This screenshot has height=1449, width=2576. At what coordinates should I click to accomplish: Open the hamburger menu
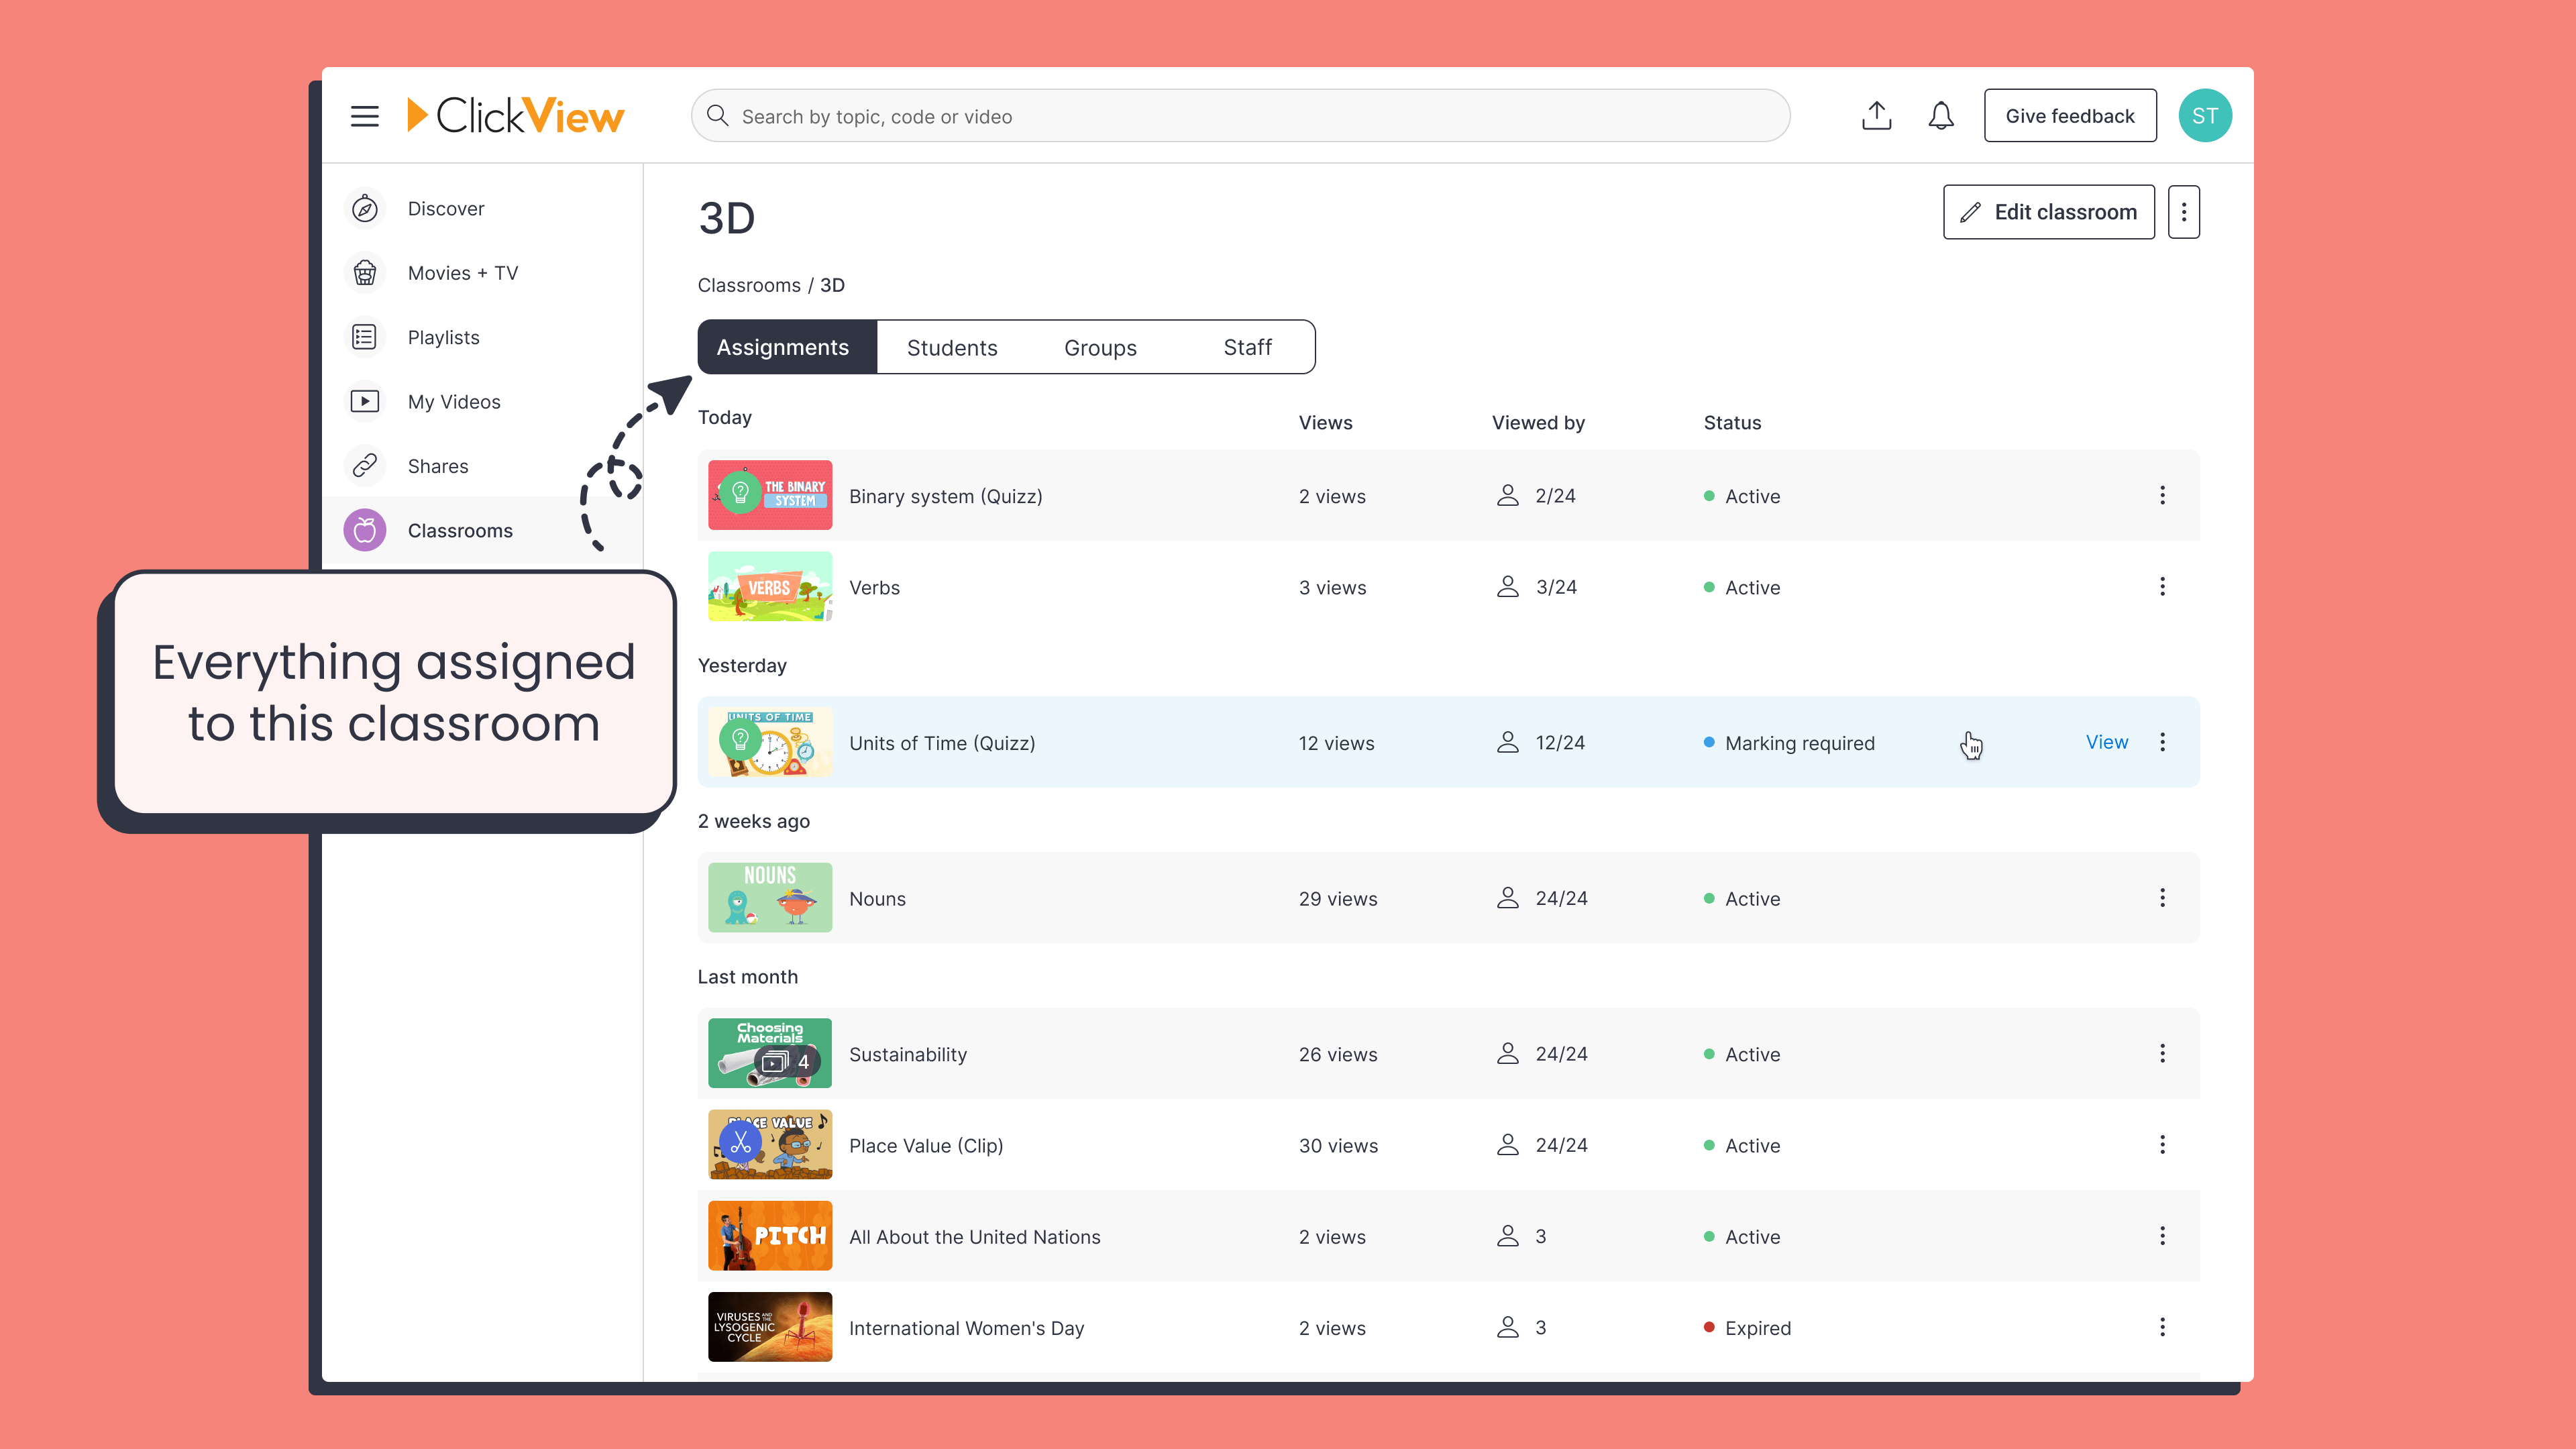tap(364, 116)
